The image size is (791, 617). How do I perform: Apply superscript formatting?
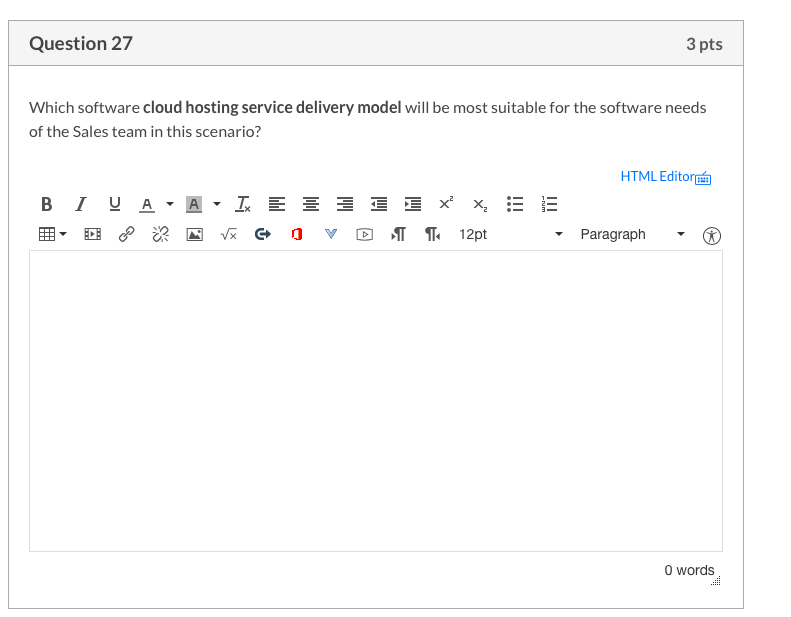click(x=446, y=203)
